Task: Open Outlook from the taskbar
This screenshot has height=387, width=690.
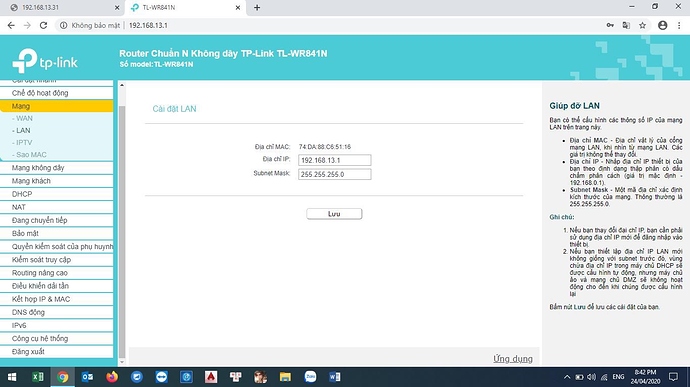Action: 87,377
